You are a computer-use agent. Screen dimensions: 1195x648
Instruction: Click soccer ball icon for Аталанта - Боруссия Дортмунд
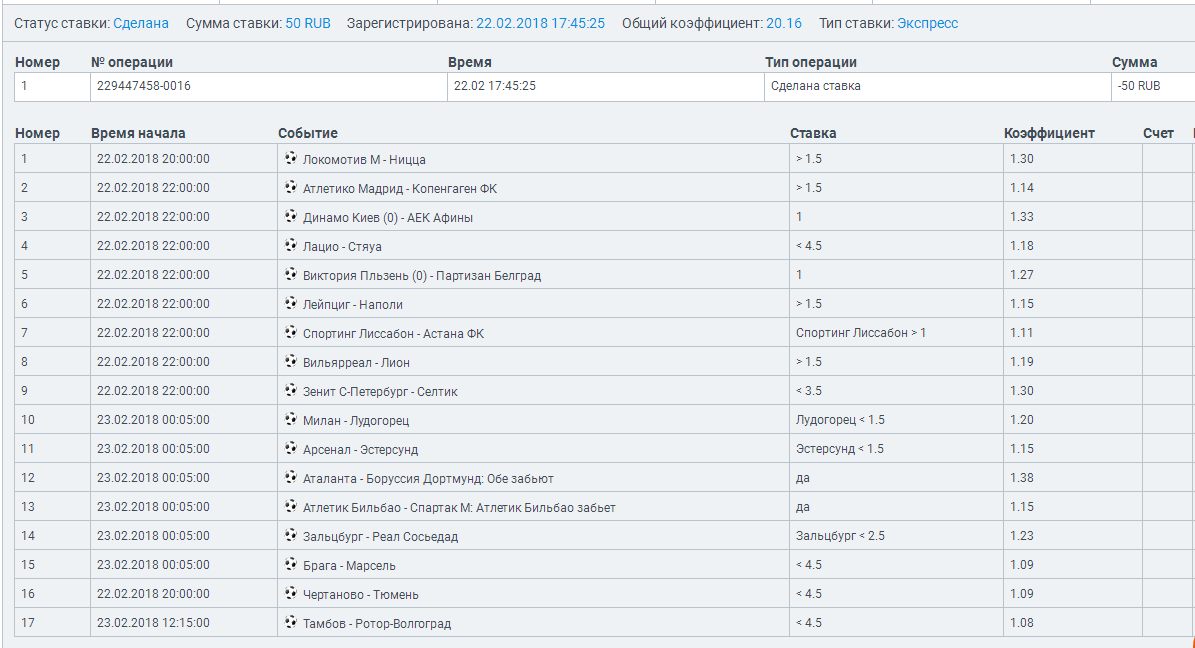[290, 476]
